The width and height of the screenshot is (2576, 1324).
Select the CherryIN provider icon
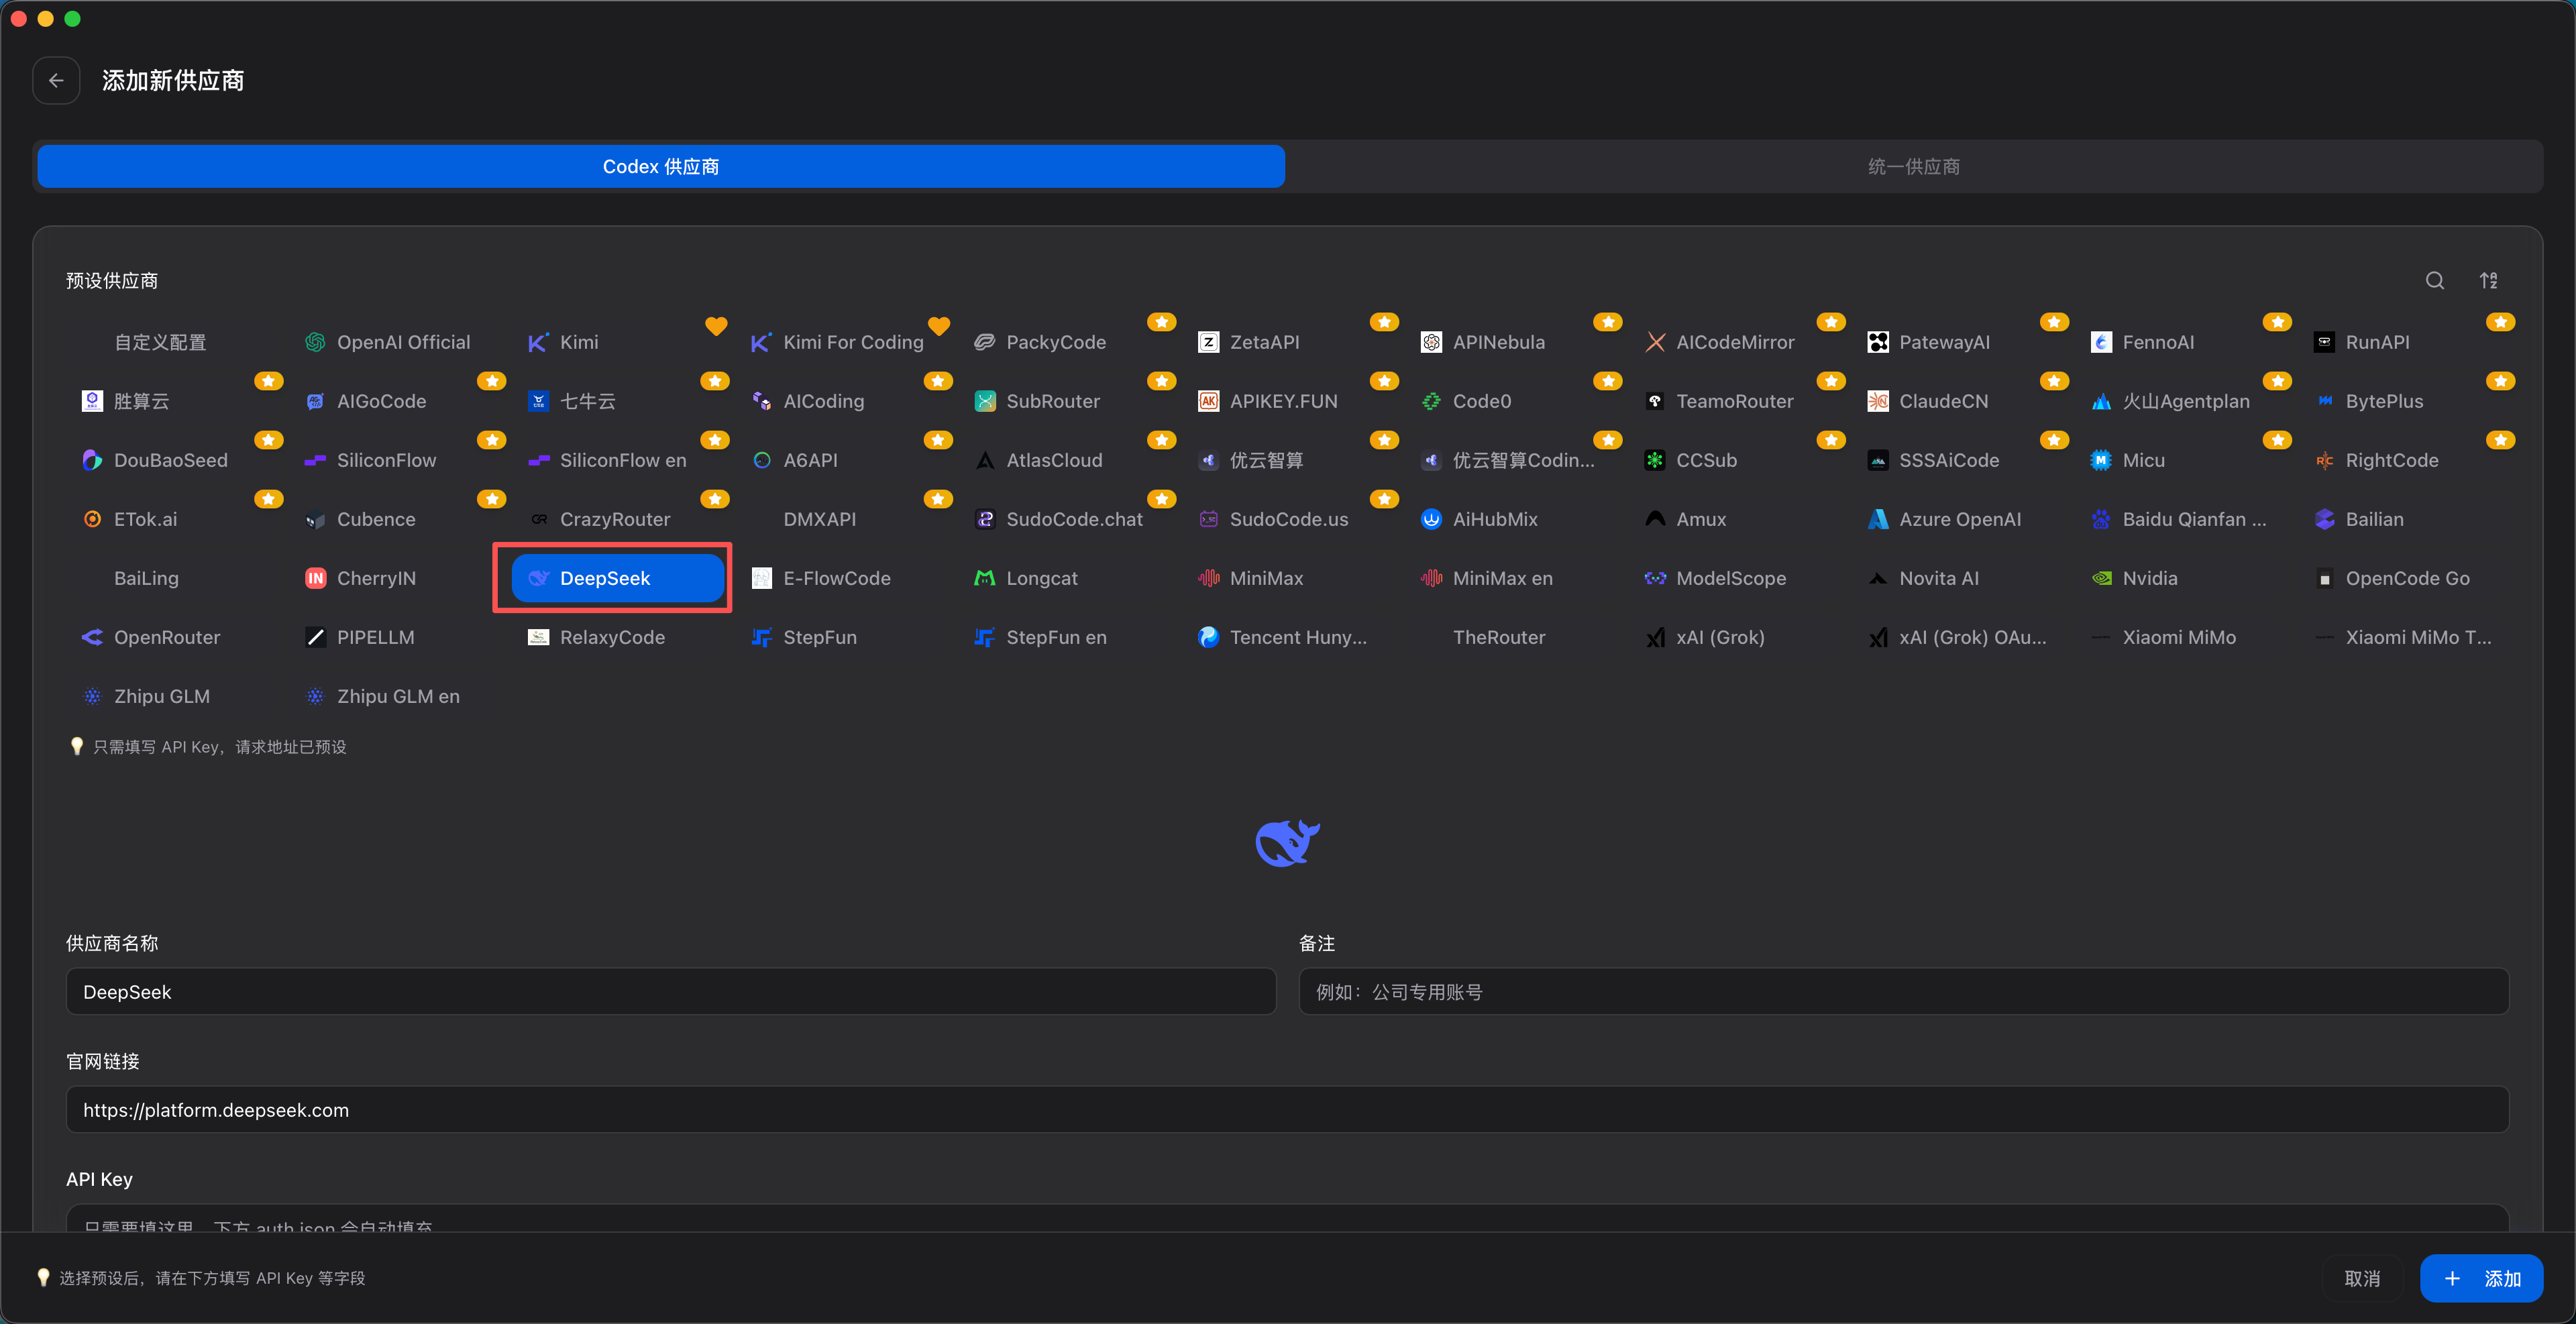click(315, 578)
